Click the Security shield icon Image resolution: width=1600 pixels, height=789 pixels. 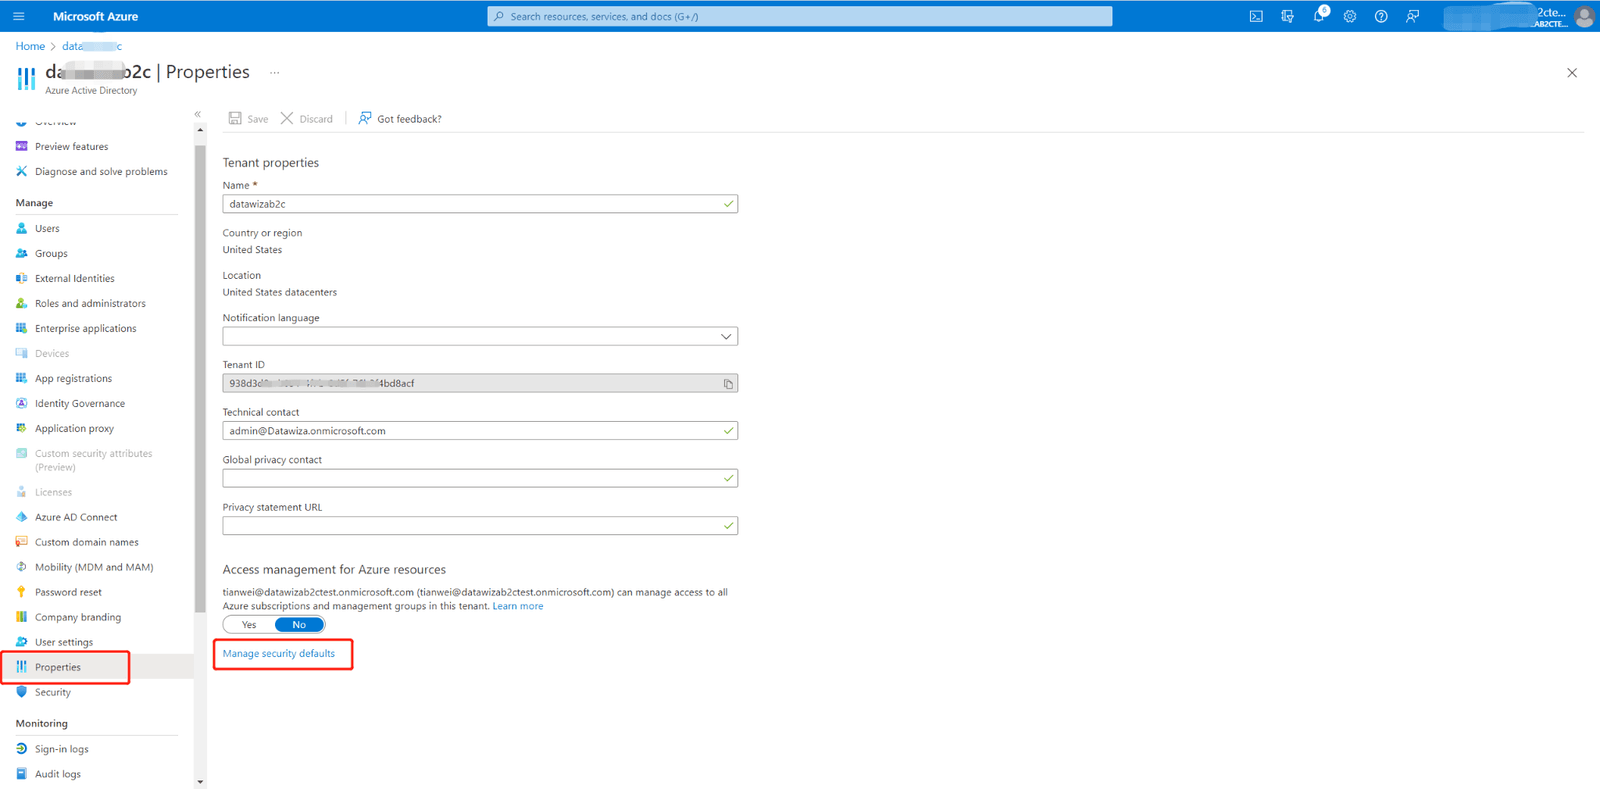coord(22,692)
